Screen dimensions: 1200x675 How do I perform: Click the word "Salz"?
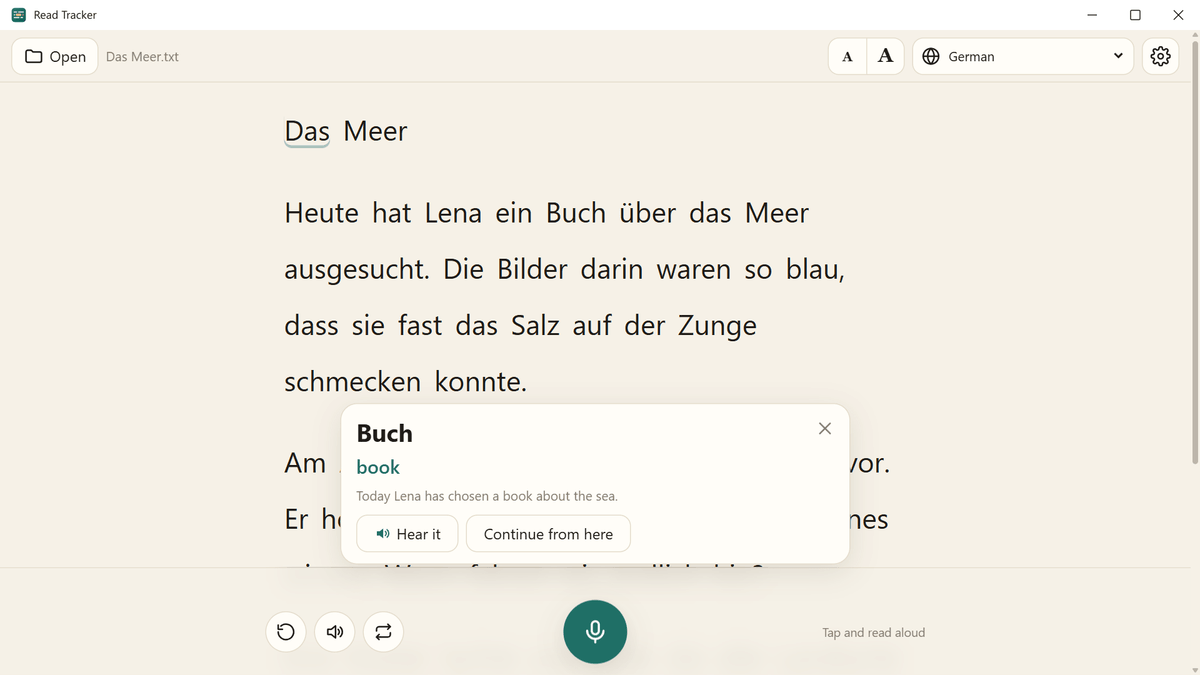point(535,326)
